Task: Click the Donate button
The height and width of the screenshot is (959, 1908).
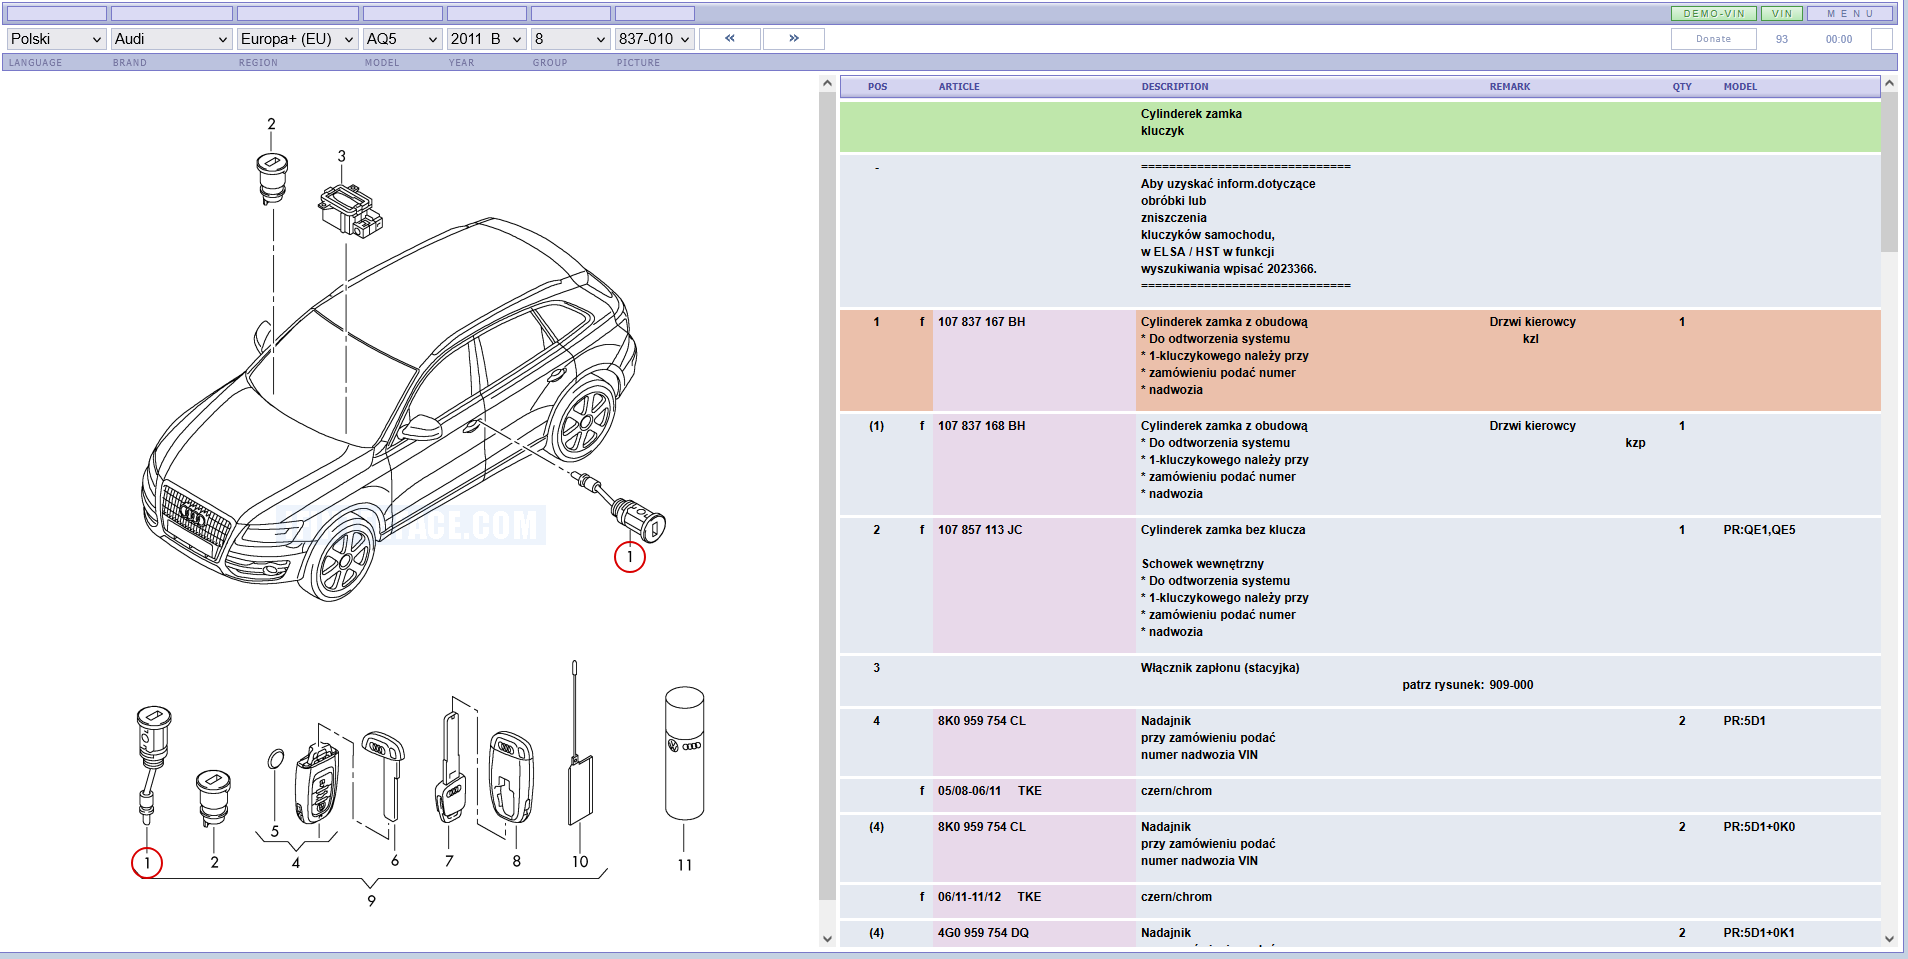Action: [1713, 39]
